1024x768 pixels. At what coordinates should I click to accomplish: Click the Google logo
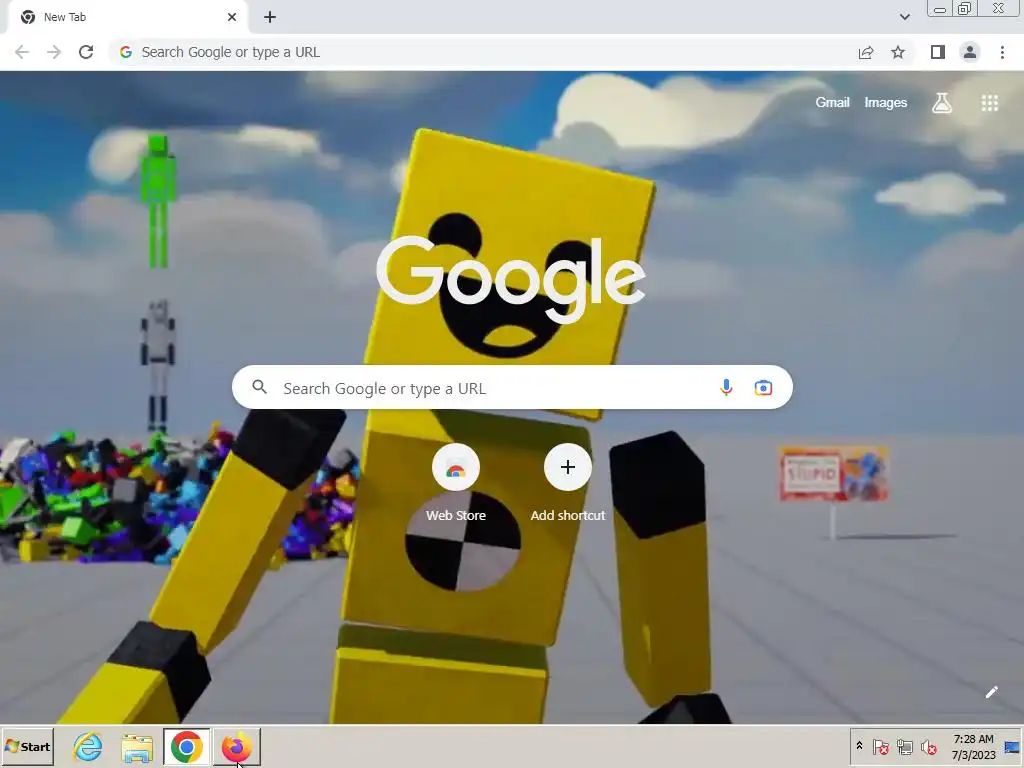click(511, 279)
